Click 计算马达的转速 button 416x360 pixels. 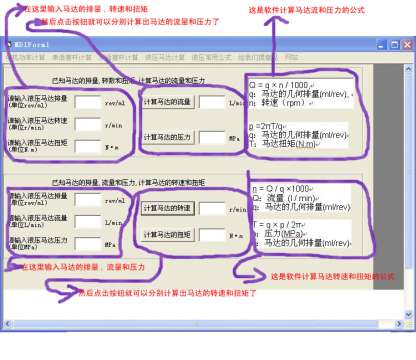[168, 208]
